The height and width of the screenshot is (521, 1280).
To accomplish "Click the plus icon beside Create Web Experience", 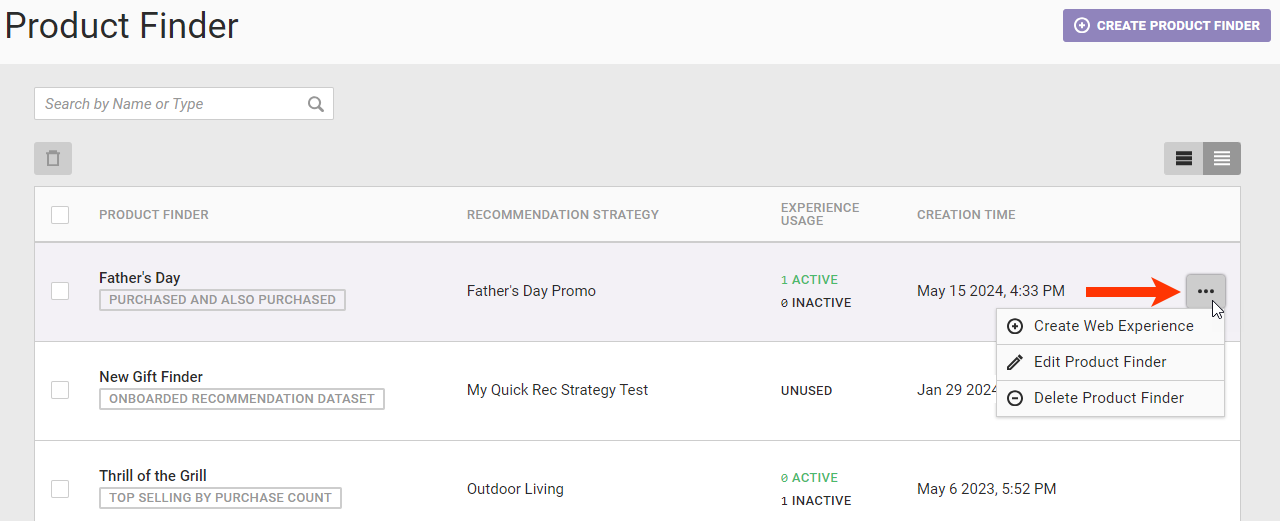I will 1015,326.
